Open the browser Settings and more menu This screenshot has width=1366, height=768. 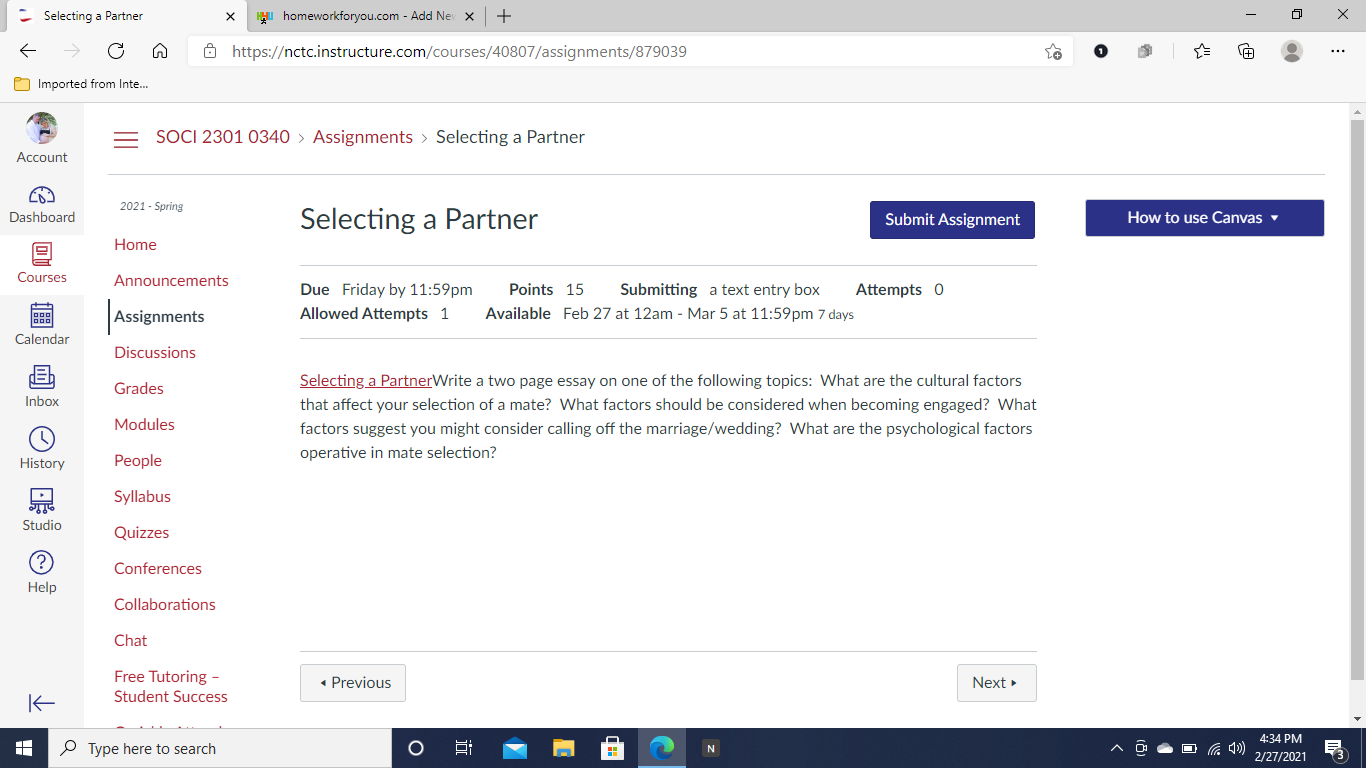pos(1338,51)
